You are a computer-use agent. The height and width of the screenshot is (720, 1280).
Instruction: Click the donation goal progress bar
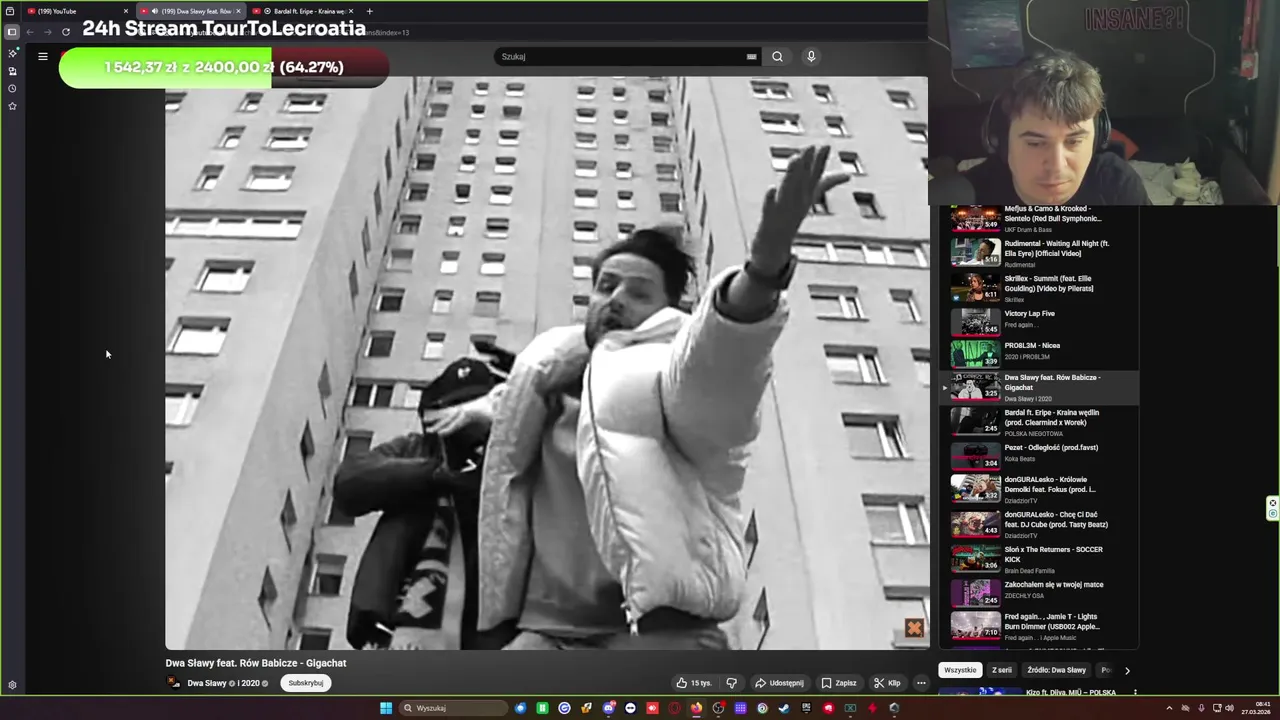click(x=224, y=67)
